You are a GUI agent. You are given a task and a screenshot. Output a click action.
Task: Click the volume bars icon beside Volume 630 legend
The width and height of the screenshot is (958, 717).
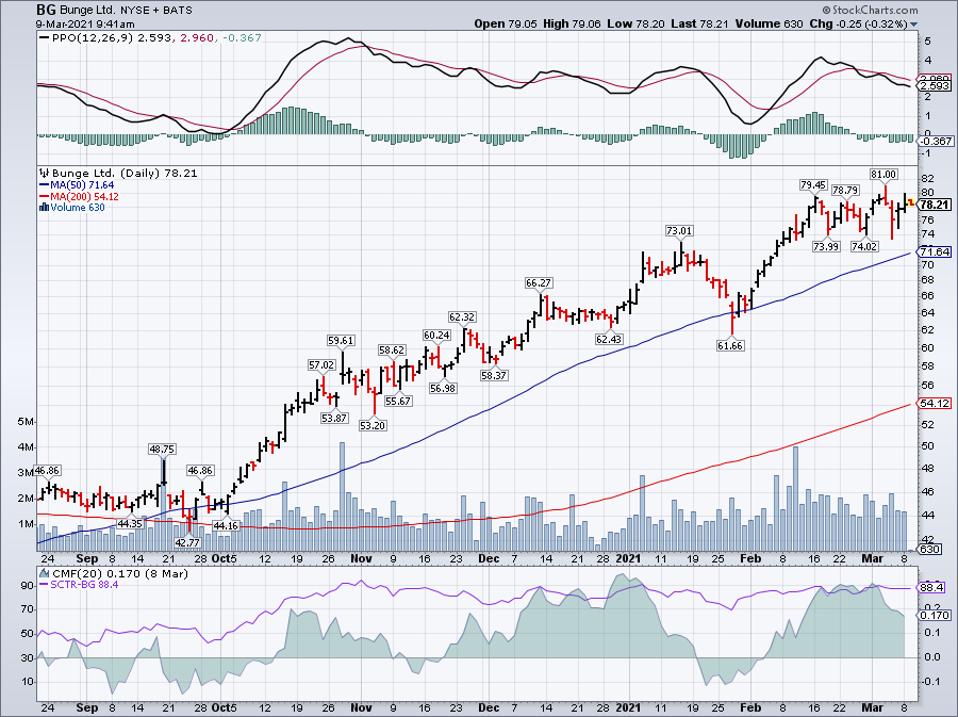(x=44, y=207)
